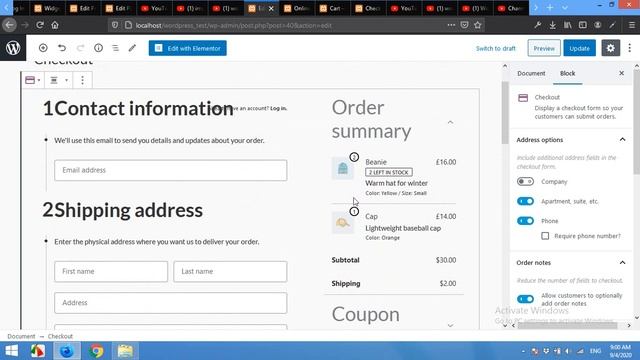Toggle the Company field switch
Viewport: 640px width, 360px height.
tap(525, 181)
